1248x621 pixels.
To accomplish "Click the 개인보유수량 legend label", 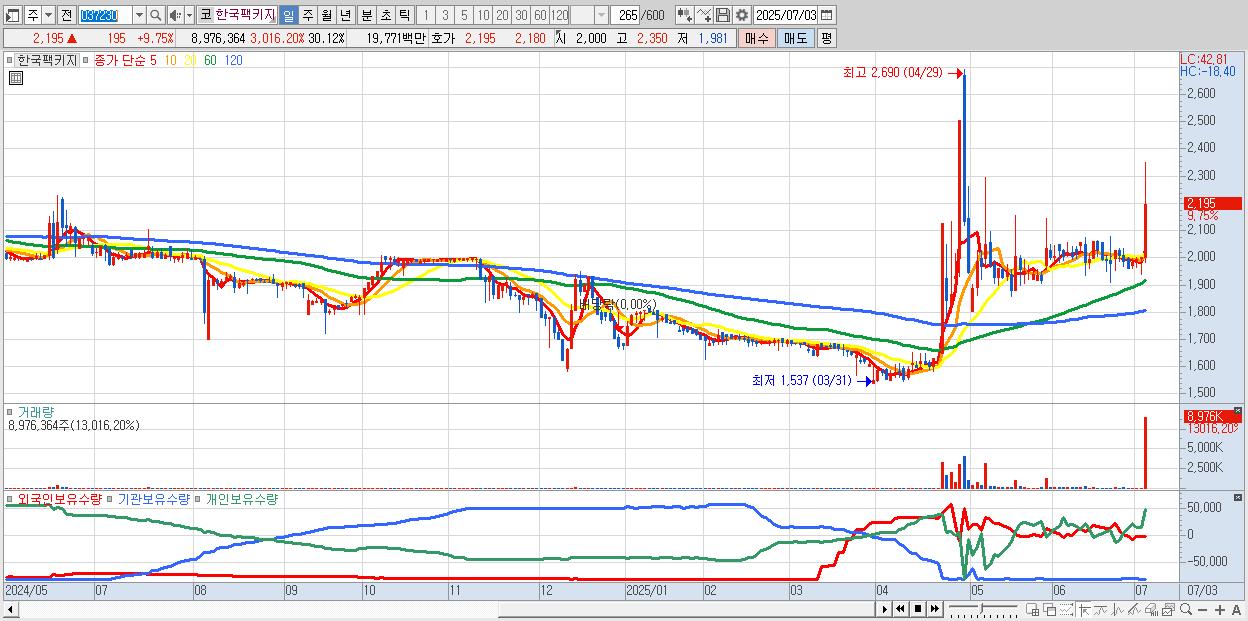I will pyautogui.click(x=240, y=498).
